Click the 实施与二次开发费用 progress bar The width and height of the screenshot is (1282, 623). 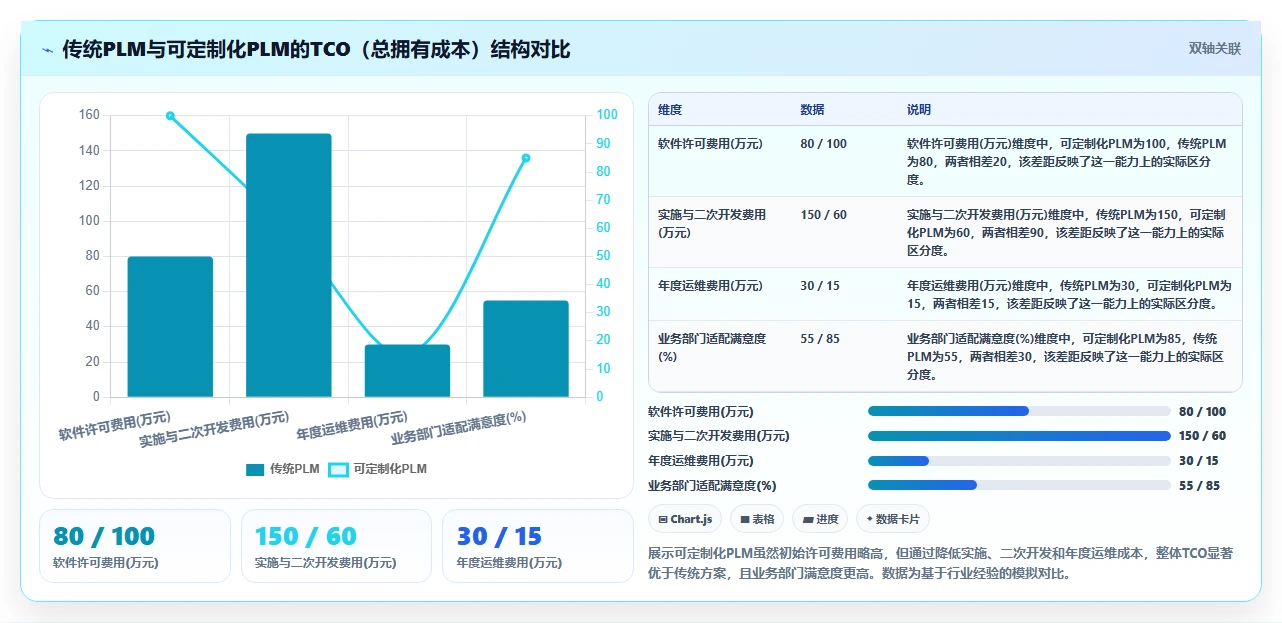point(1019,436)
